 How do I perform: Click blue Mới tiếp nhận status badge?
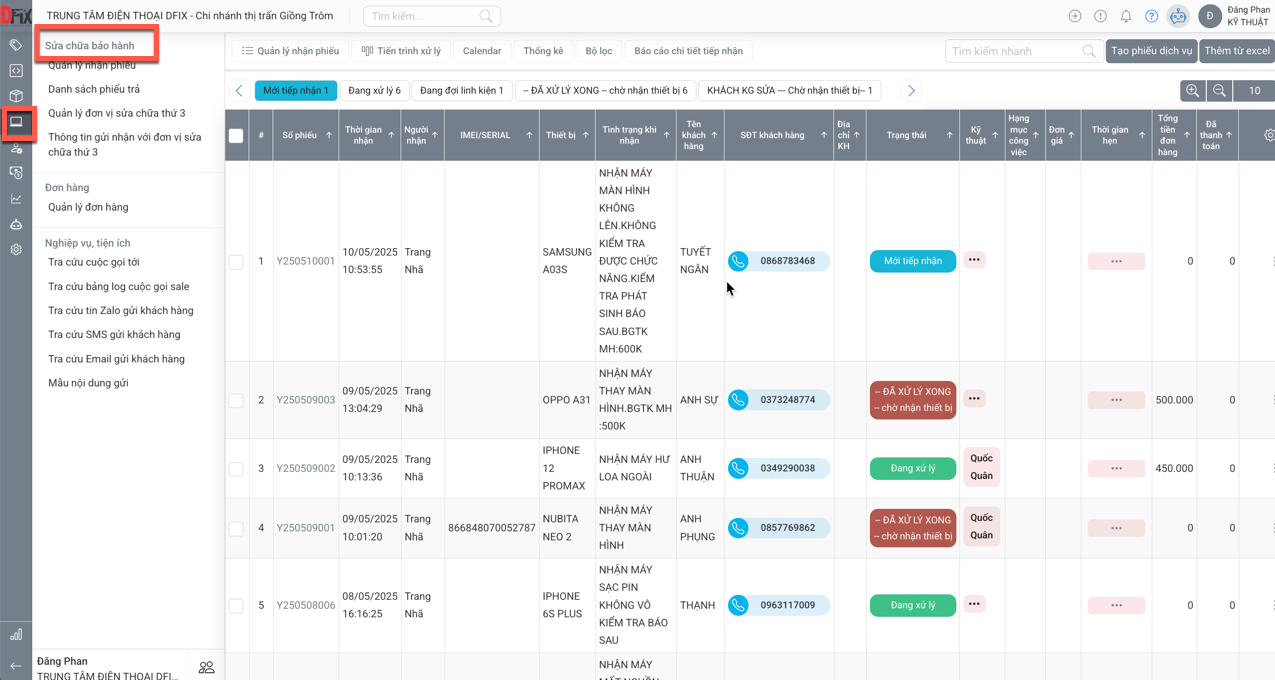(913, 261)
